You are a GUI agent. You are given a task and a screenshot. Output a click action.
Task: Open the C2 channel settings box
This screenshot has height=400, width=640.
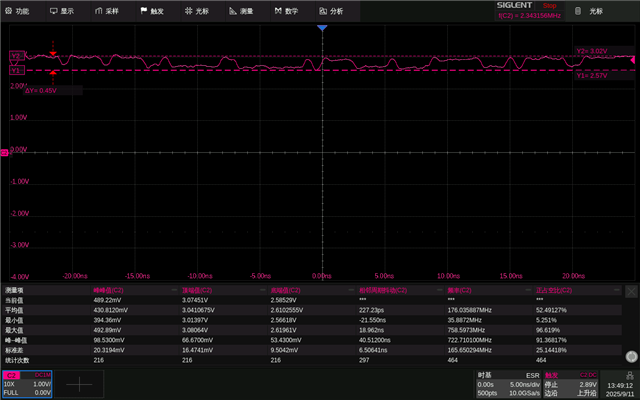pyautogui.click(x=27, y=384)
